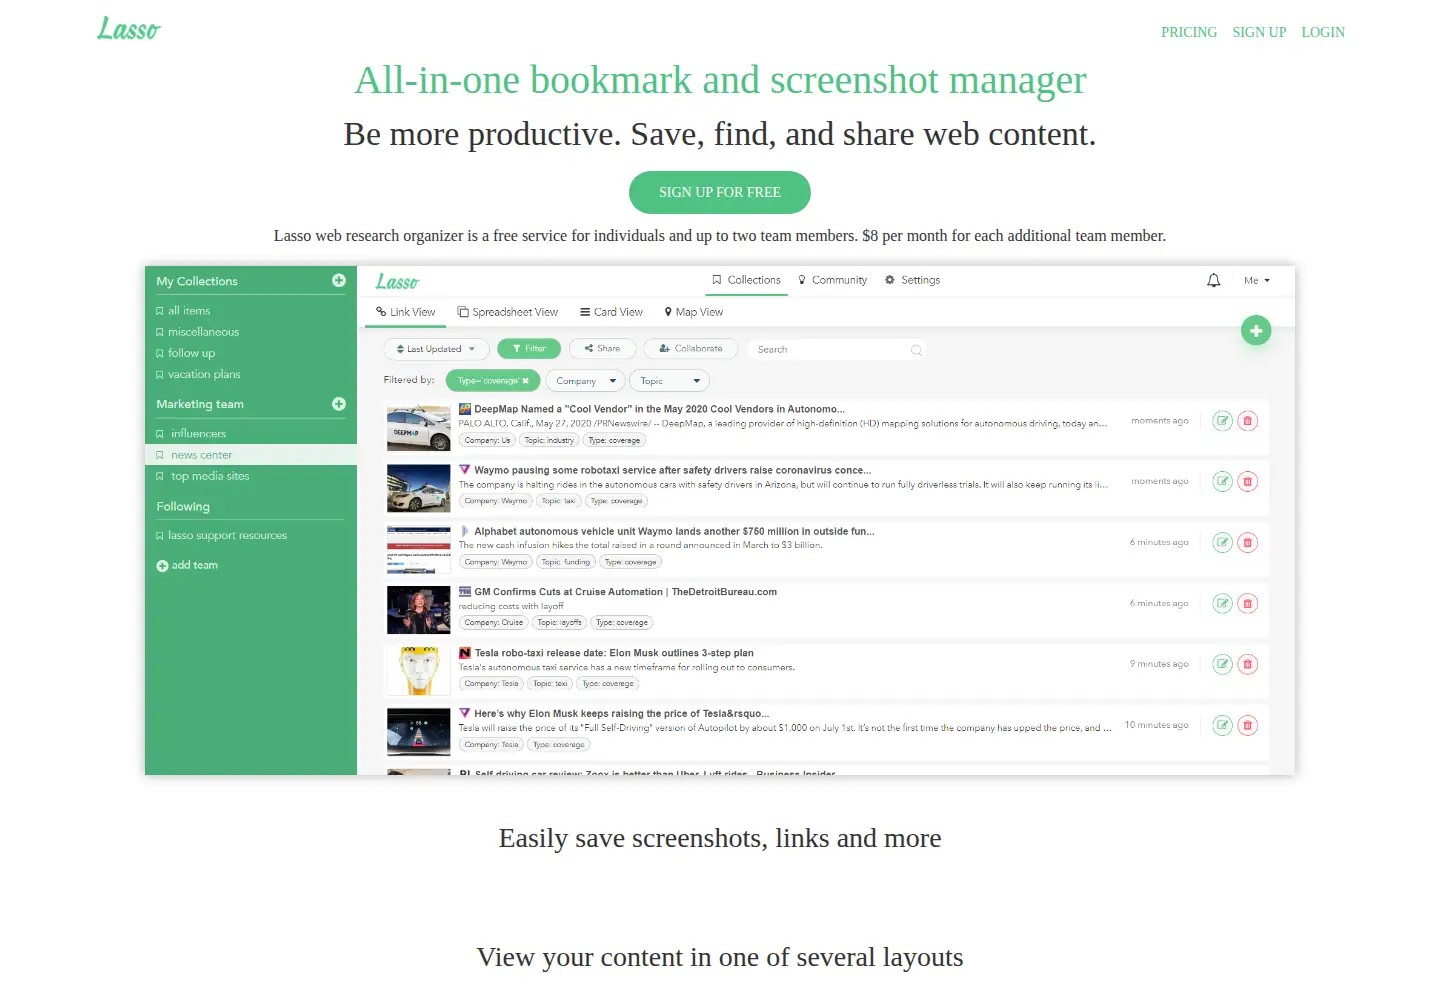Select the news center collection
This screenshot has width=1440, height=1000.
(251, 455)
